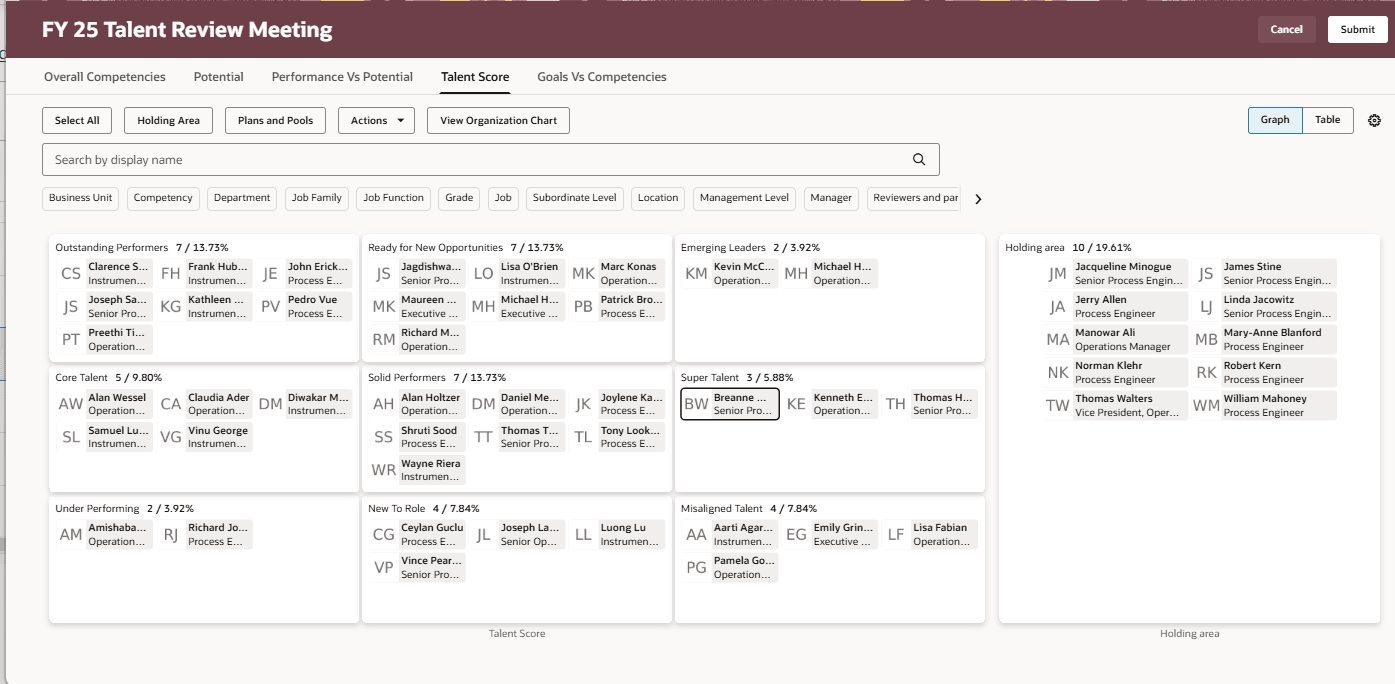
Task: Select the FH avatar for Frank
Action: coord(171,274)
